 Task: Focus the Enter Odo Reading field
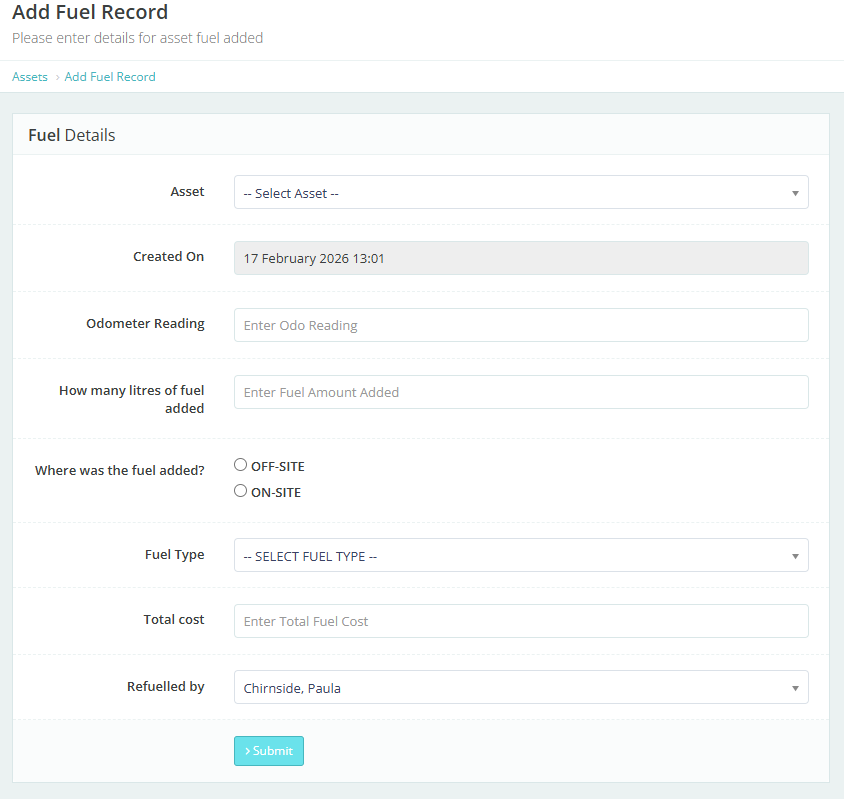coord(521,325)
